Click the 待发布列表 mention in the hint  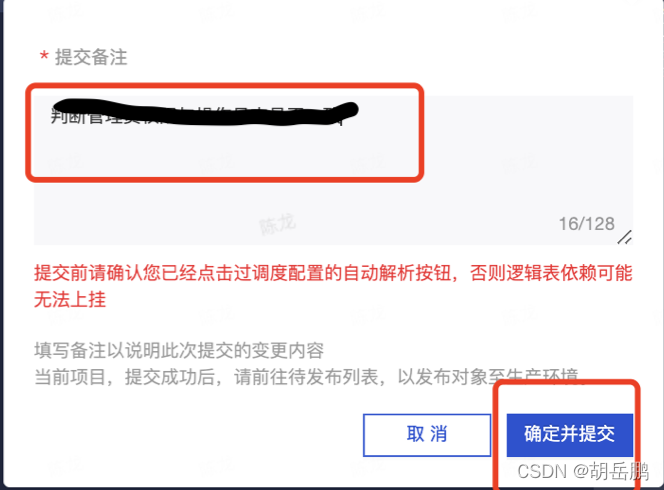(334, 376)
